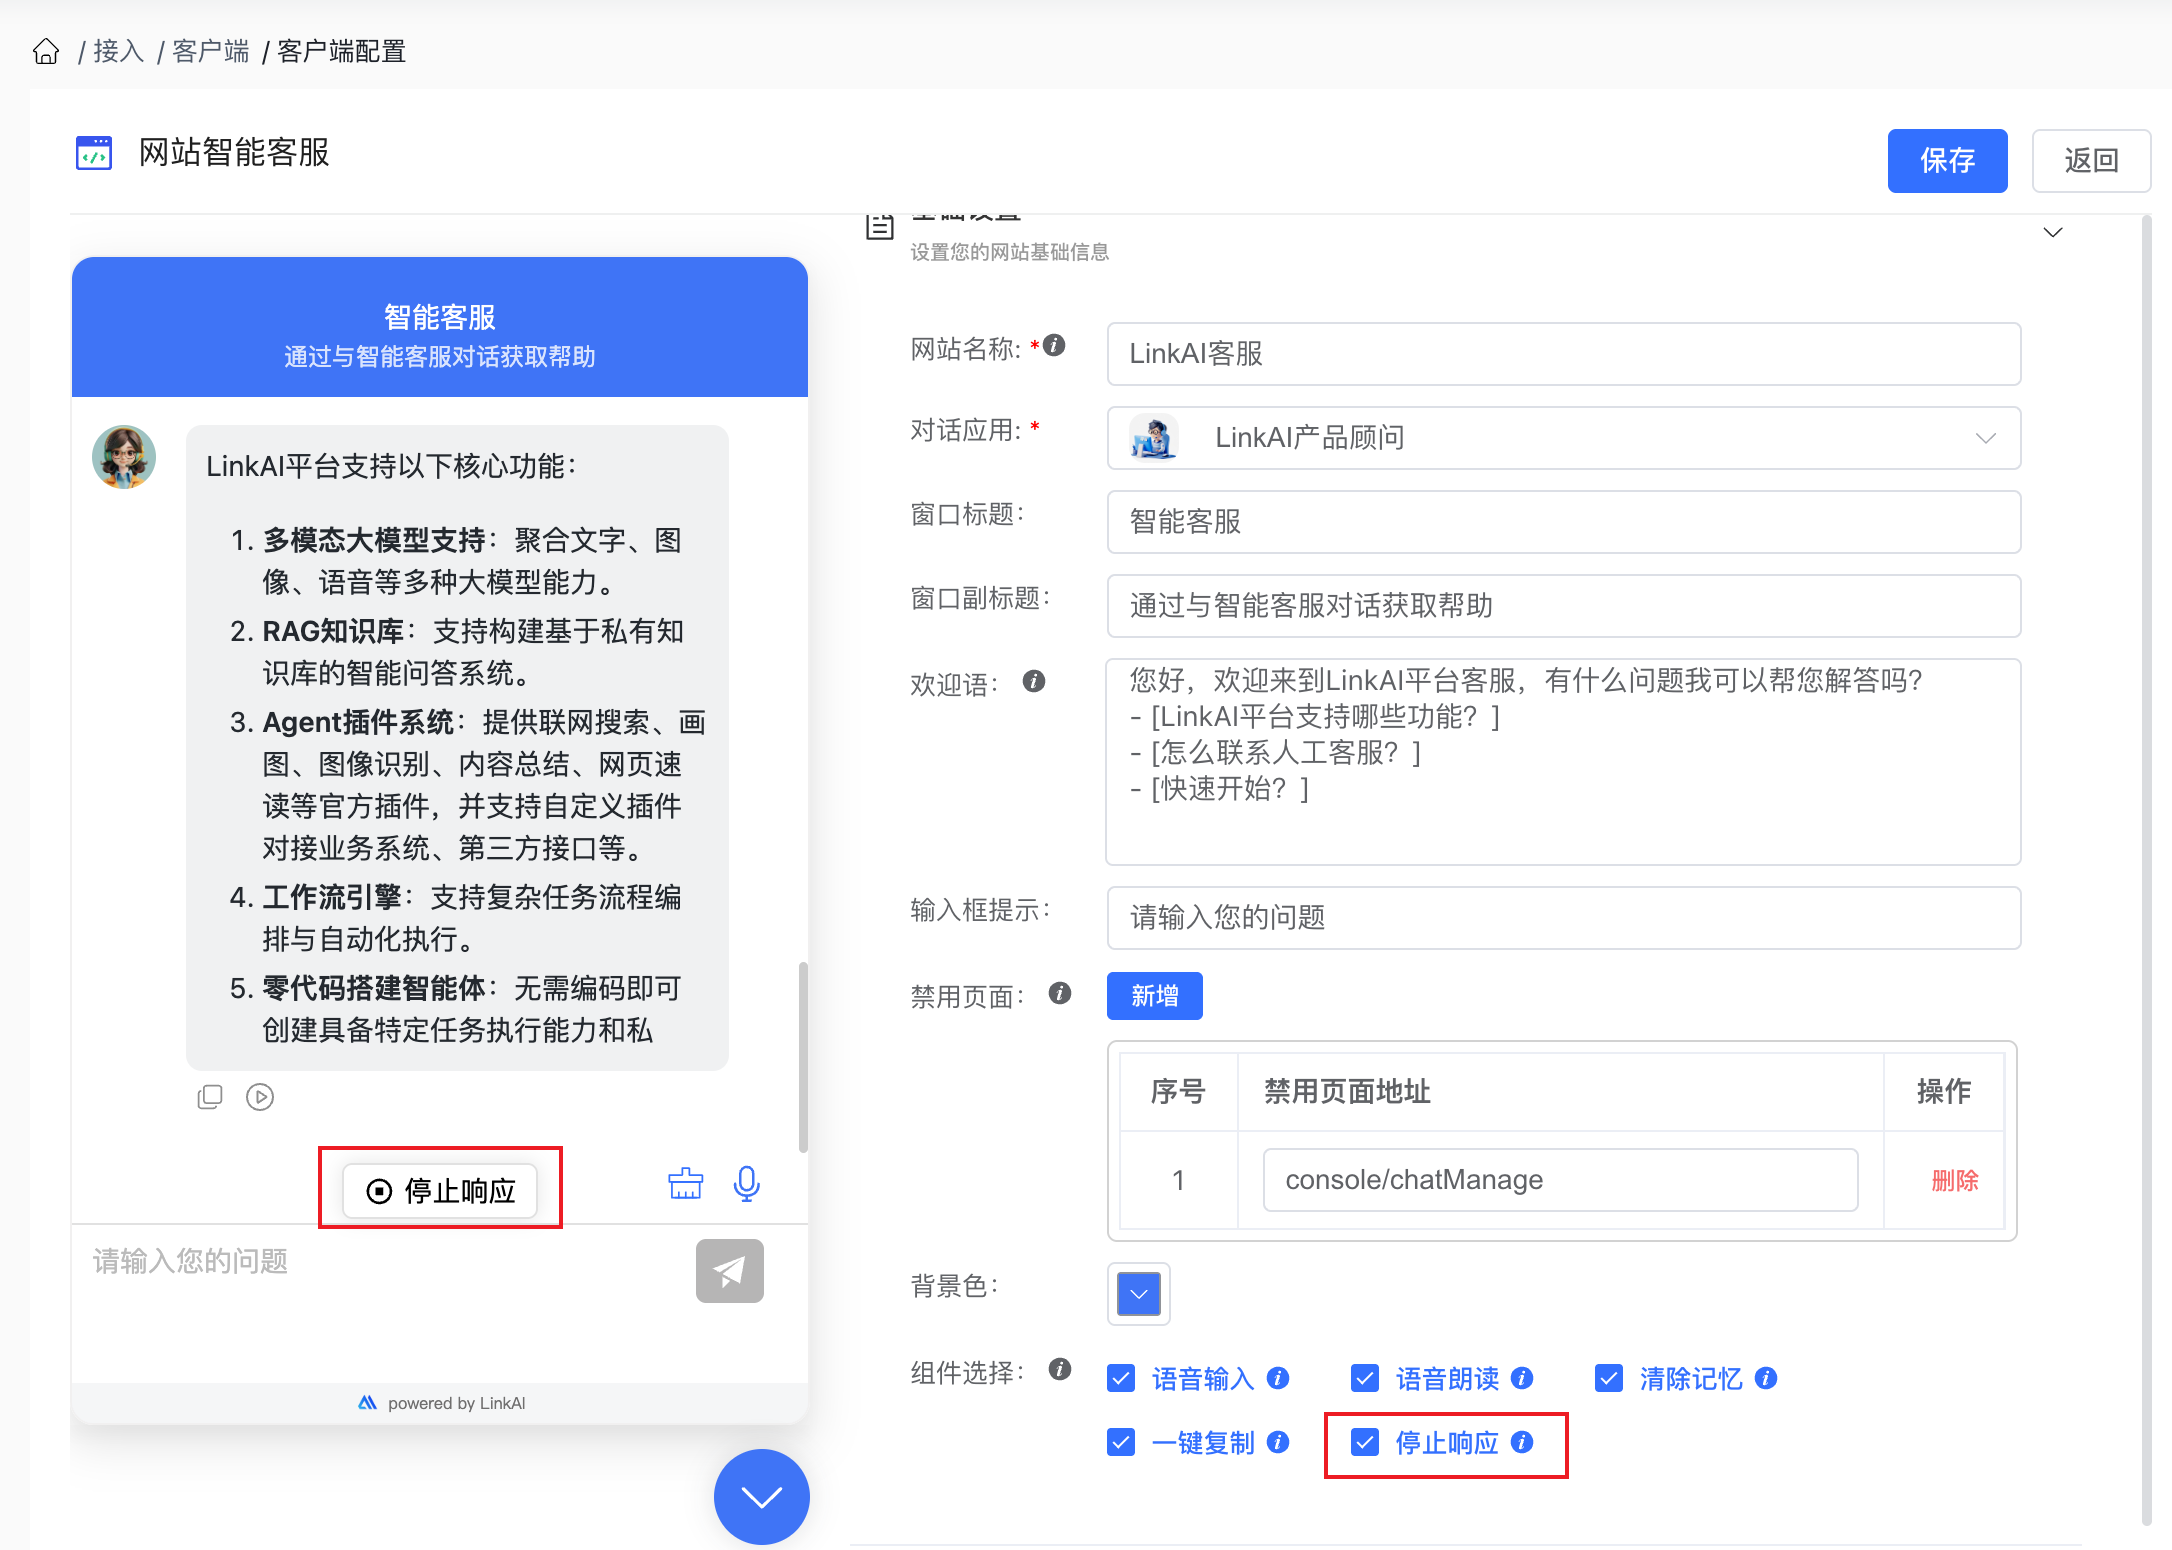Save the configuration with 保存
2172x1550 pixels.
[x=1947, y=160]
